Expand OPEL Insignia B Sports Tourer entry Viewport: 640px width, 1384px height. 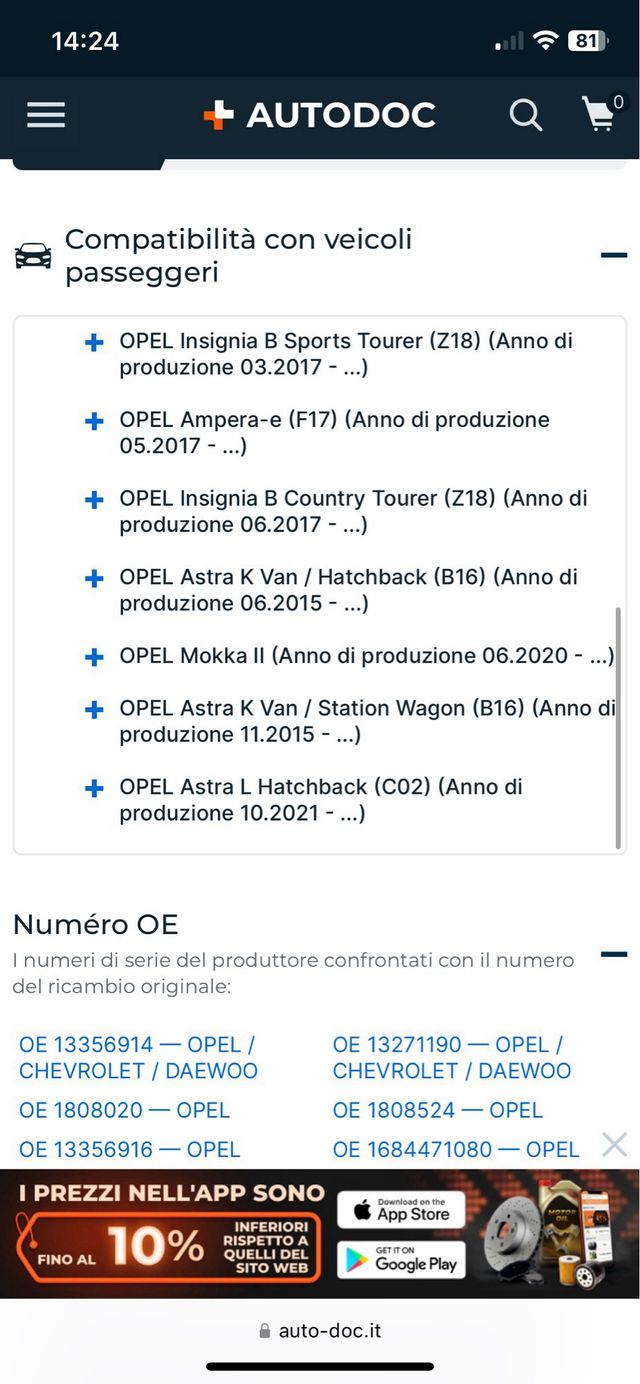pyautogui.click(x=93, y=342)
